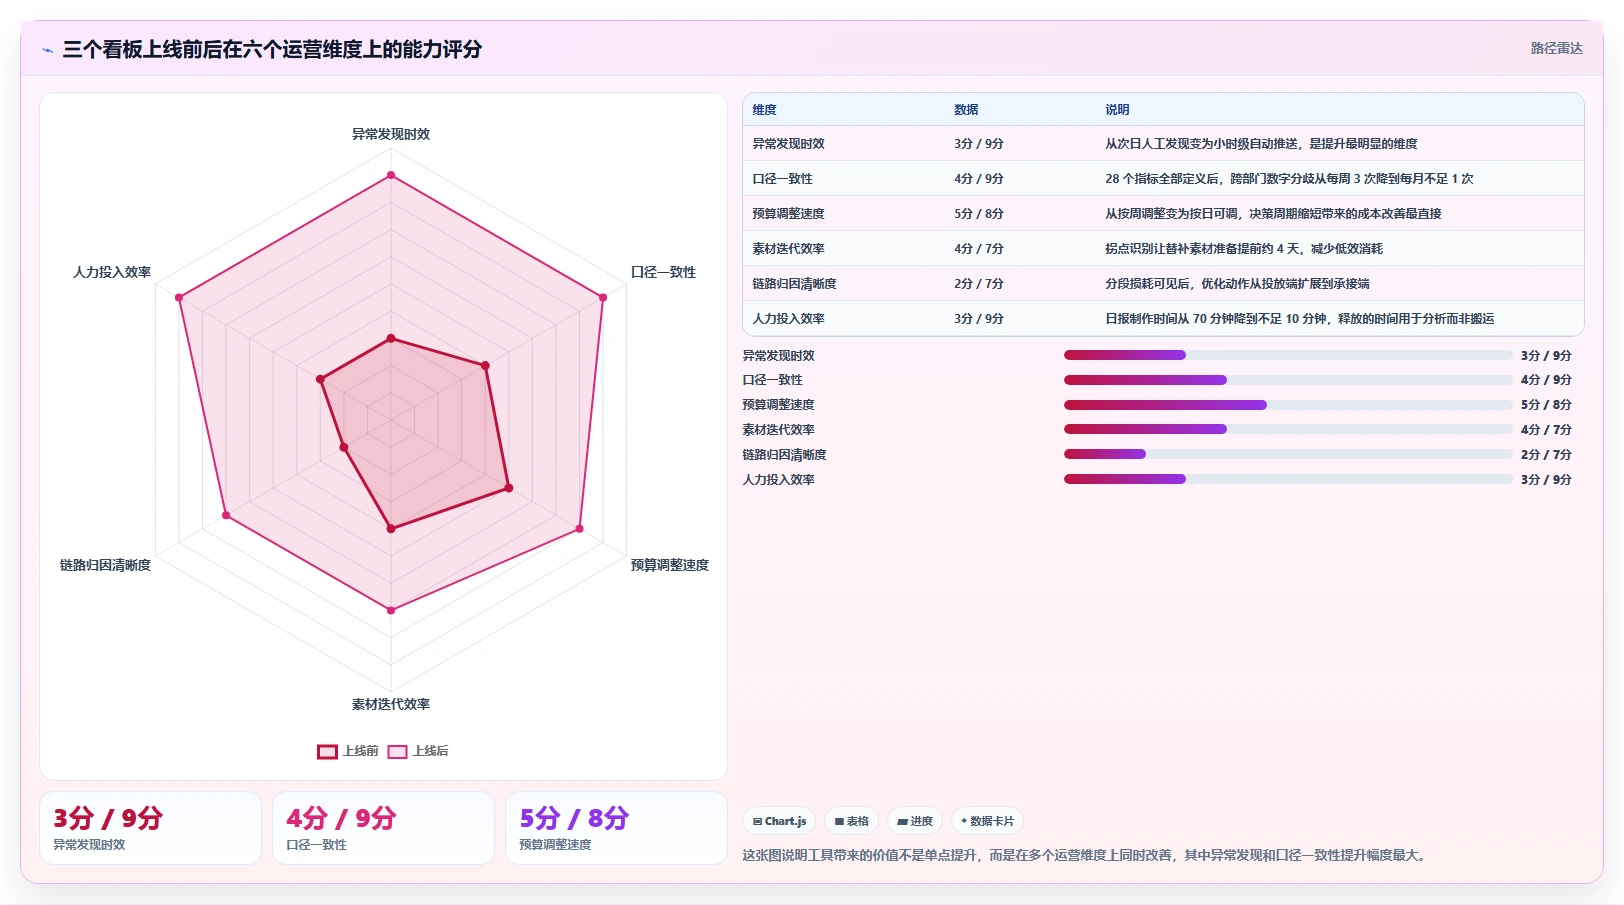Viewport: 1624px width, 905px height.
Task: Open the 5分 / 8分 预算调整速度 card
Action: (x=616, y=828)
